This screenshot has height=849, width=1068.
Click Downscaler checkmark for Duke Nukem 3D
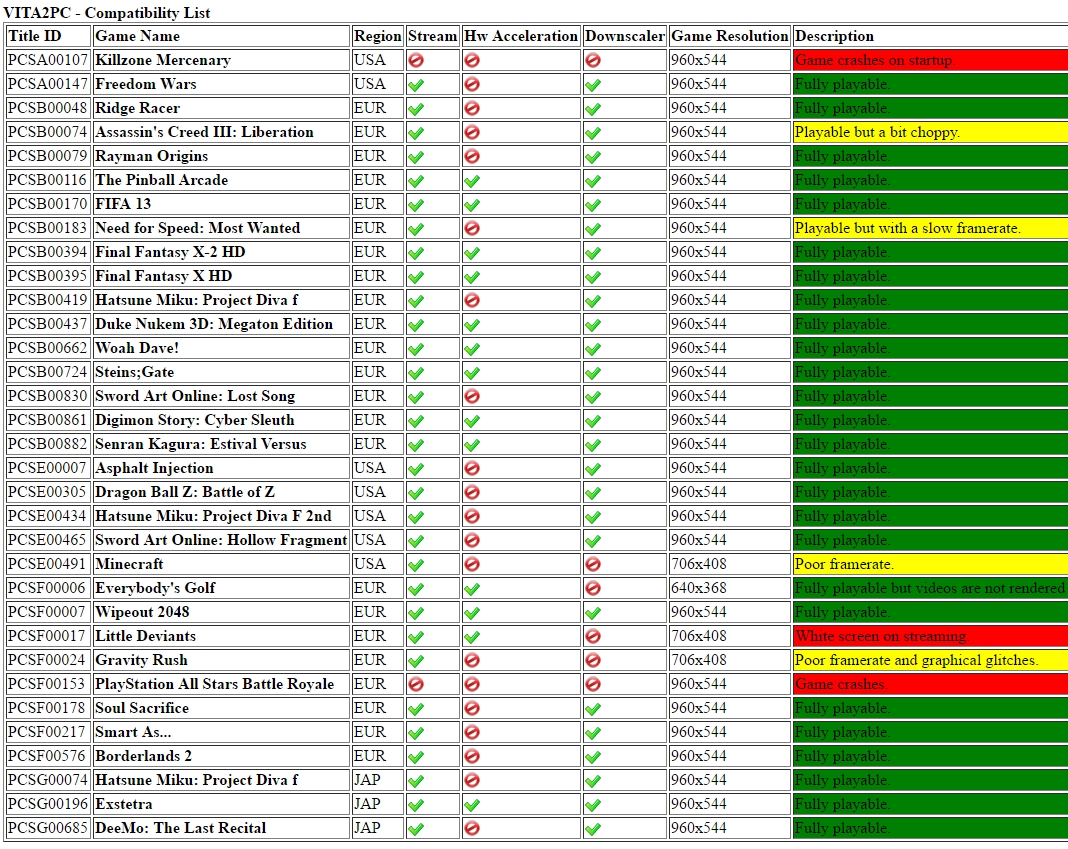(x=593, y=325)
